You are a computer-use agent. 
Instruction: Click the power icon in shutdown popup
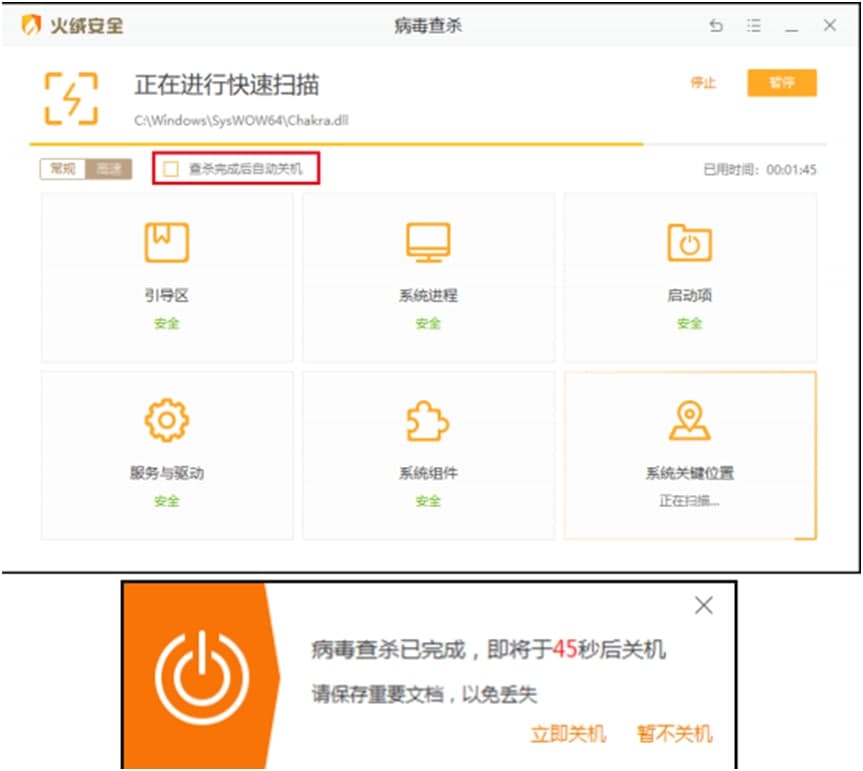202,677
